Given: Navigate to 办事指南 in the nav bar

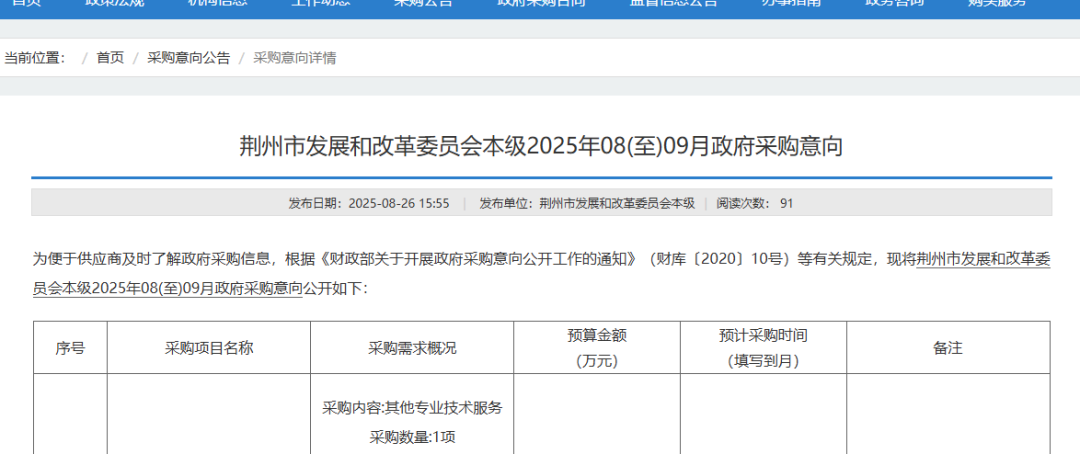Looking at the screenshot, I should (x=790, y=4).
